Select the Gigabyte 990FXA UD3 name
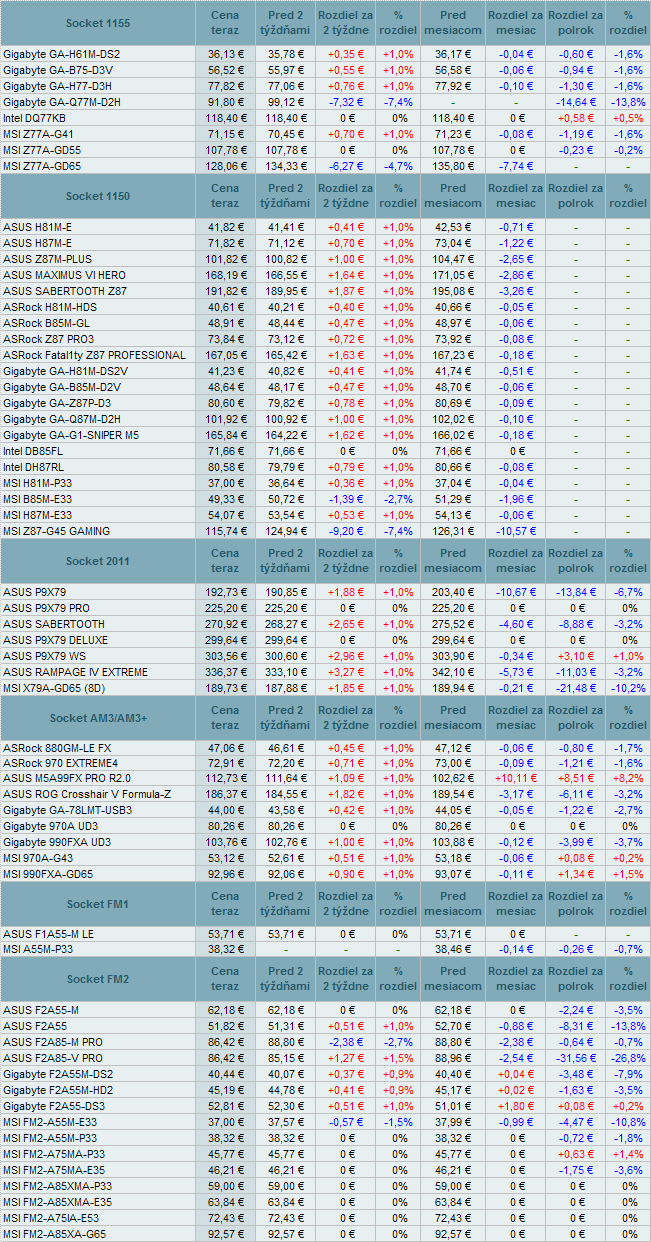This screenshot has width=651, height=1242. pos(57,842)
